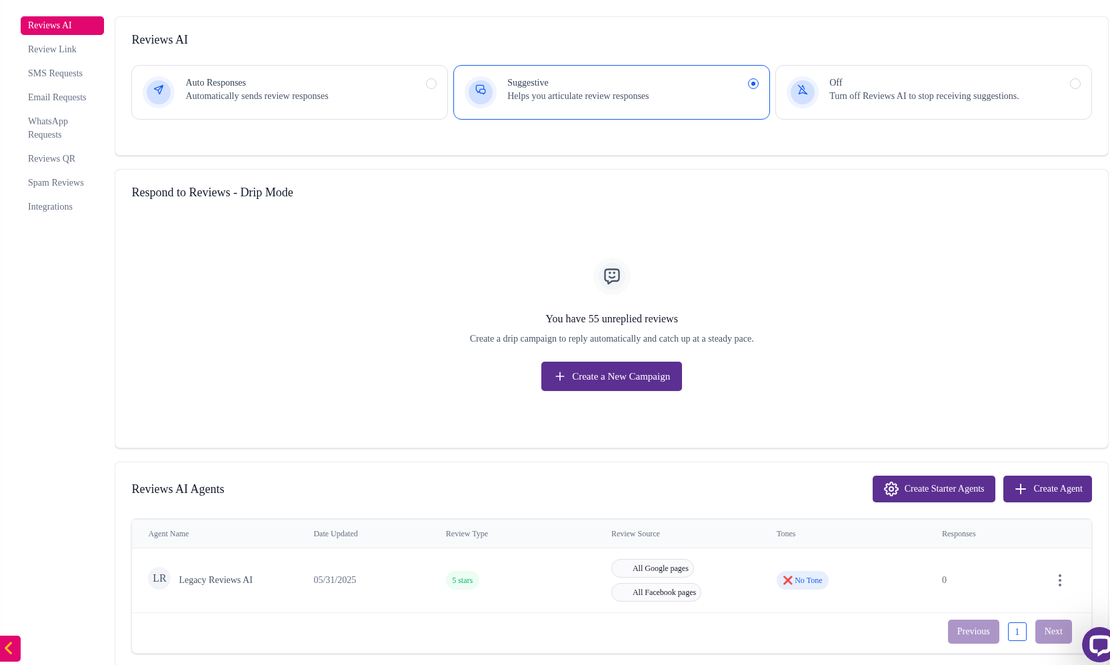1110x665 pixels.
Task: Click the Tones column header
Action: click(x=786, y=534)
